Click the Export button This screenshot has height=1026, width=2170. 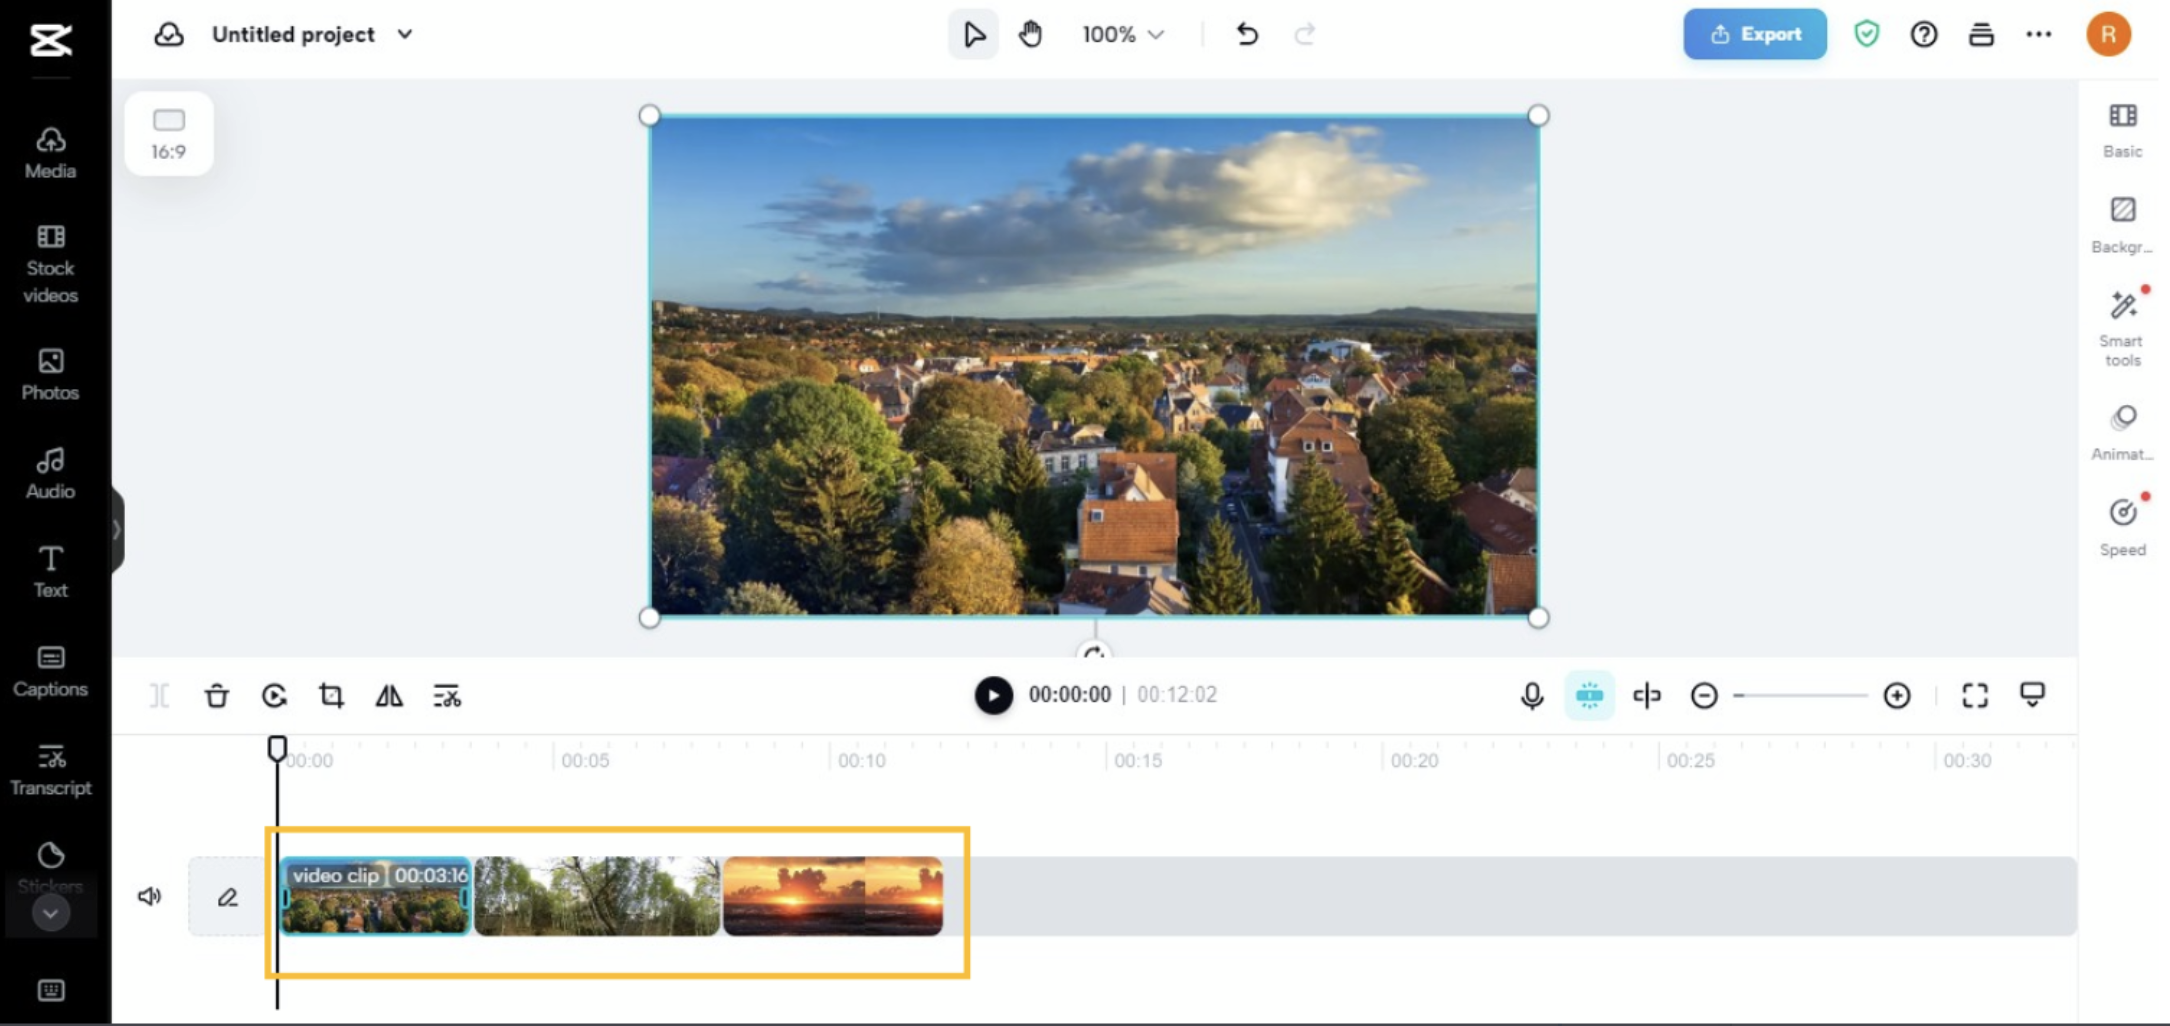coord(1755,34)
